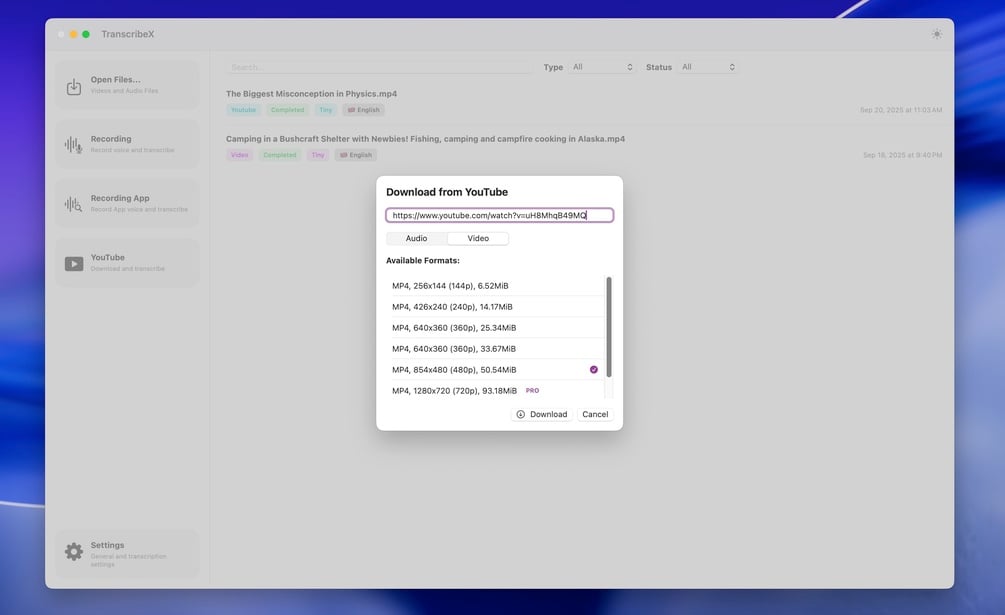Switch to the Audio format tab
Screen dimensions: 1005x615
(x=417, y=238)
